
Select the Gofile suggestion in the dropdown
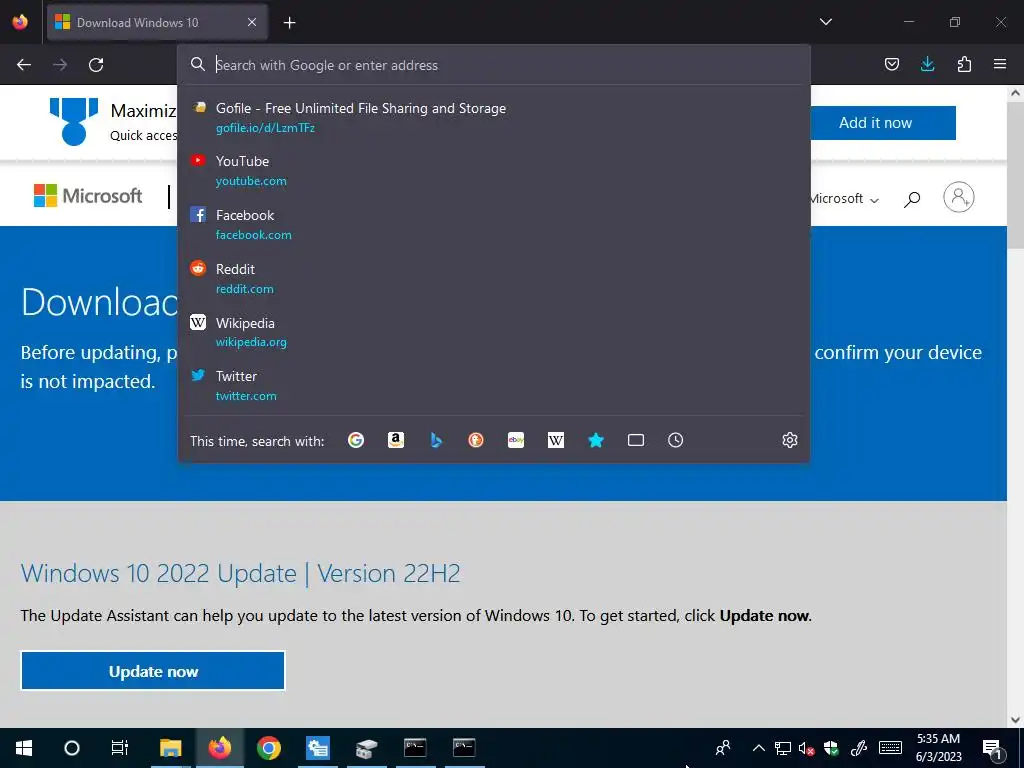pos(494,118)
